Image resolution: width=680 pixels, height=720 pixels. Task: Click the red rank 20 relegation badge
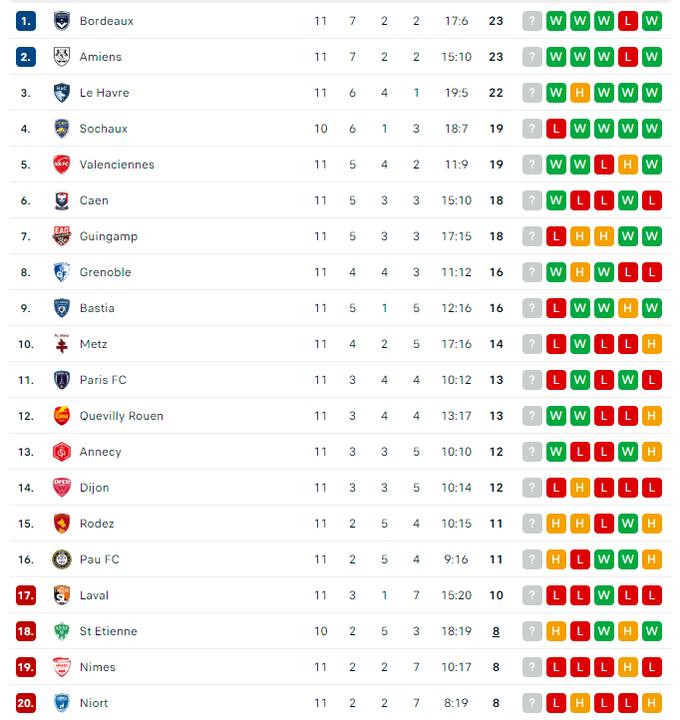(26, 704)
